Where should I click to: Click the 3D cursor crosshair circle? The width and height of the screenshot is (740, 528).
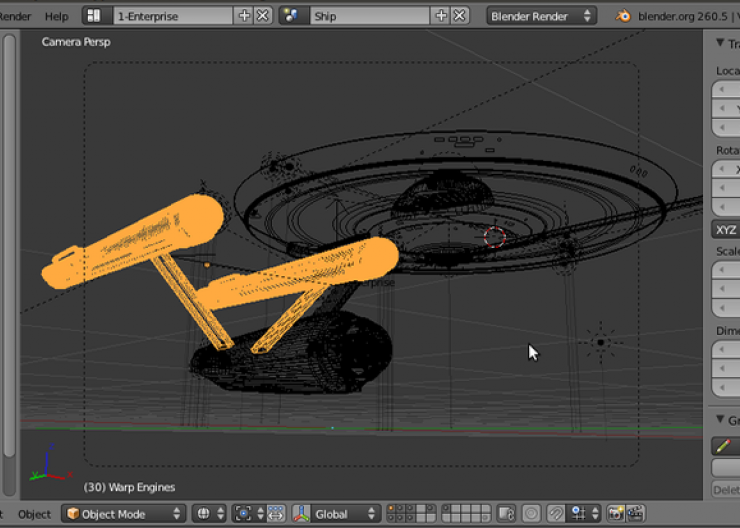(x=495, y=237)
